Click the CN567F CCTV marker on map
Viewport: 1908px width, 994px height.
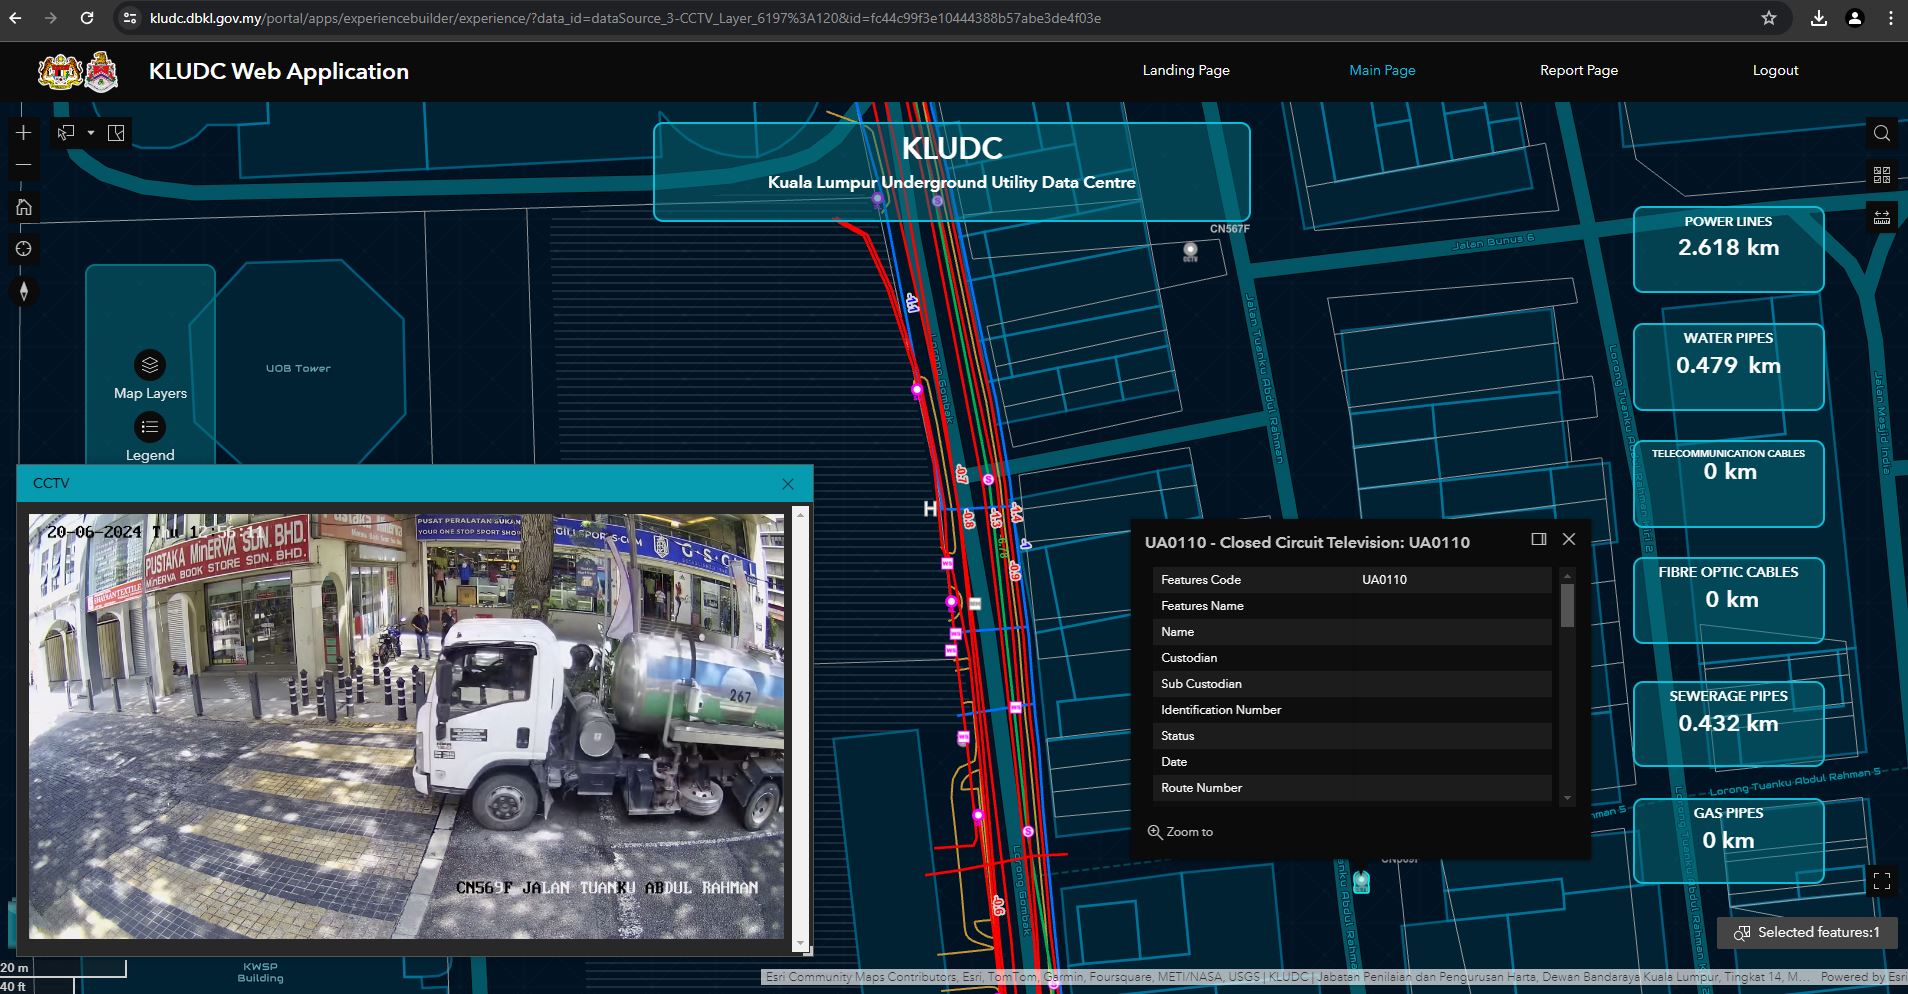click(1190, 250)
